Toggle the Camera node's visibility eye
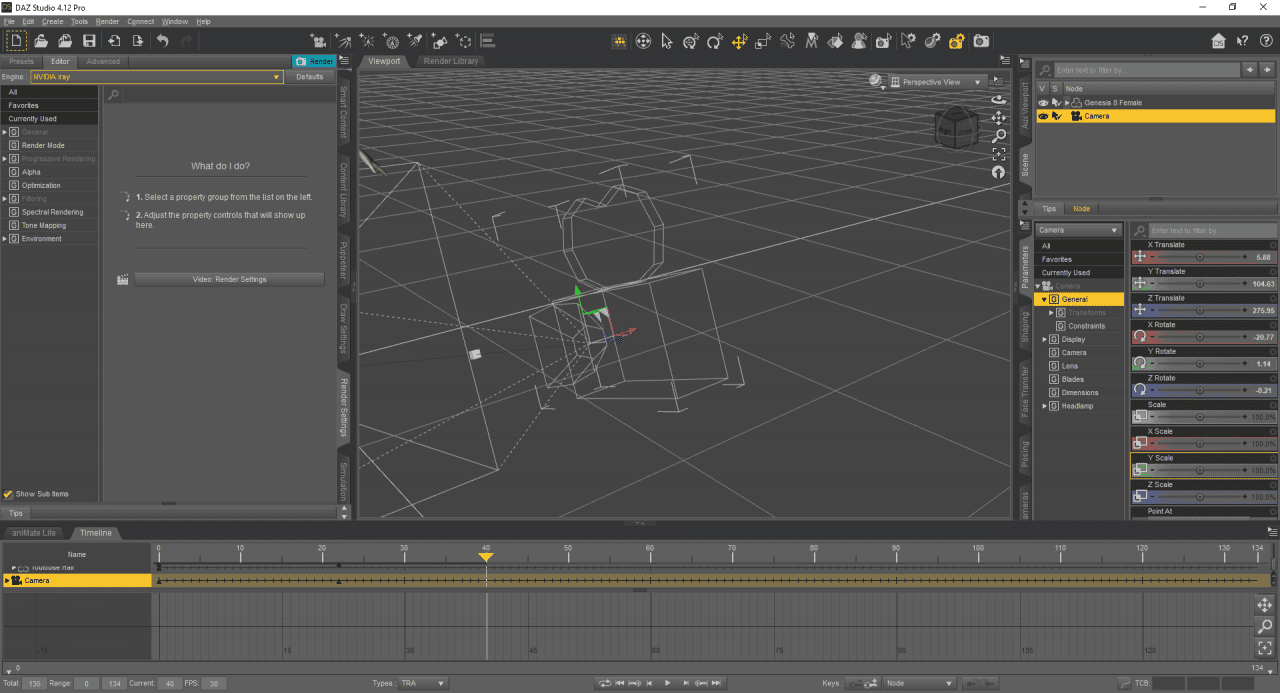Viewport: 1280px width, 693px height. pyautogui.click(x=1043, y=116)
